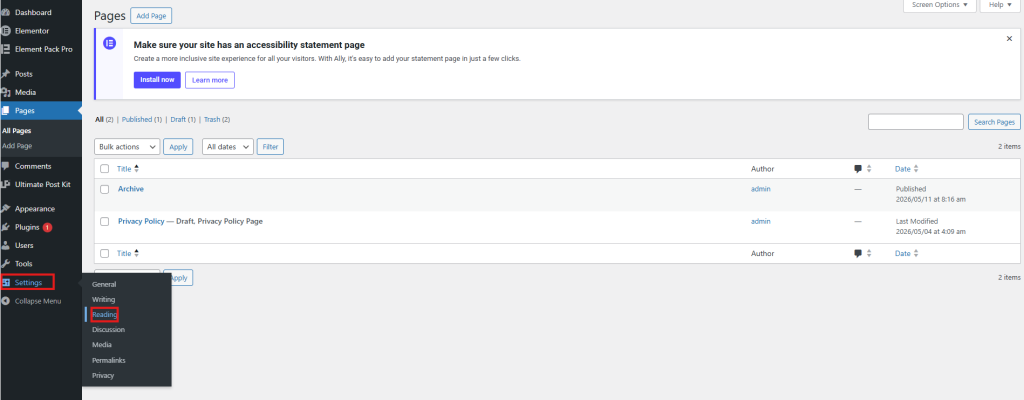Open the Posts pushpin icon
The height and width of the screenshot is (400, 1024).
point(6,74)
